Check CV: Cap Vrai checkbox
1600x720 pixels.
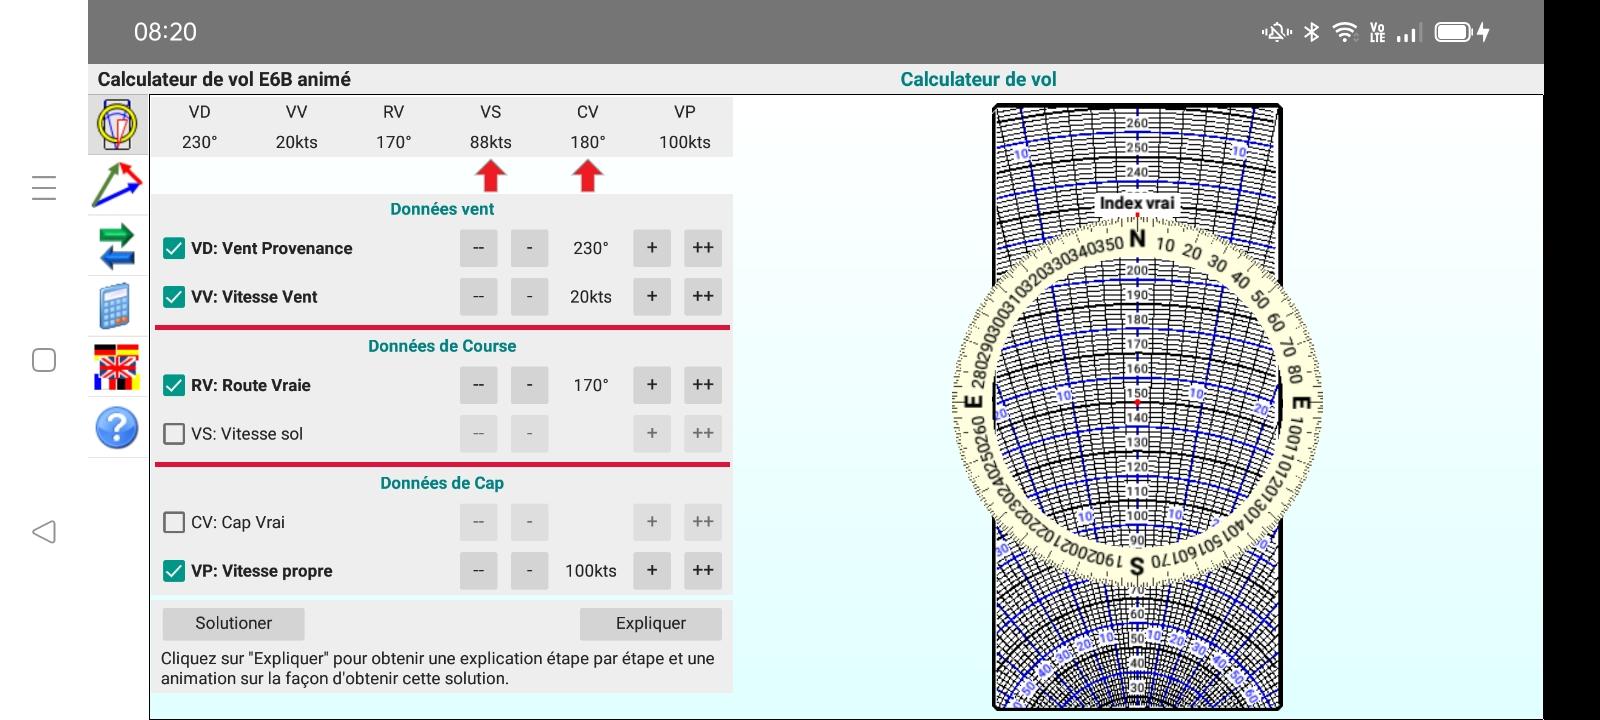(174, 522)
